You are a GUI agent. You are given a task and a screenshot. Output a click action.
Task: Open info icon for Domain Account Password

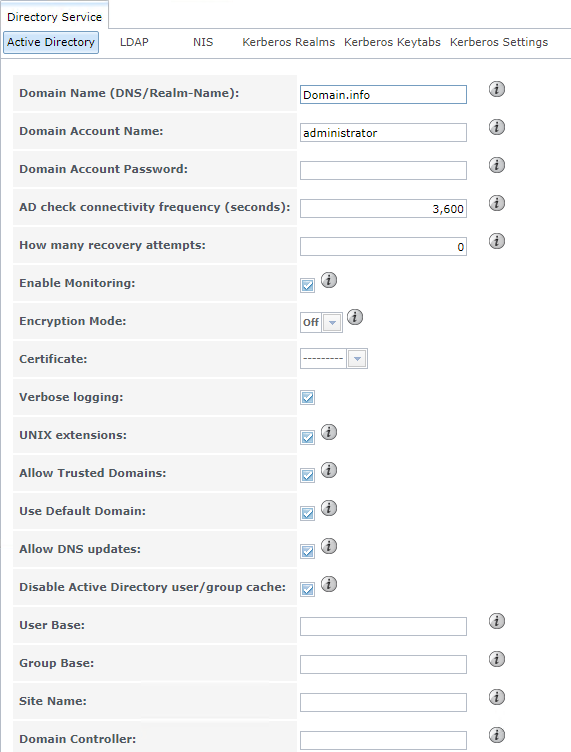(x=497, y=165)
